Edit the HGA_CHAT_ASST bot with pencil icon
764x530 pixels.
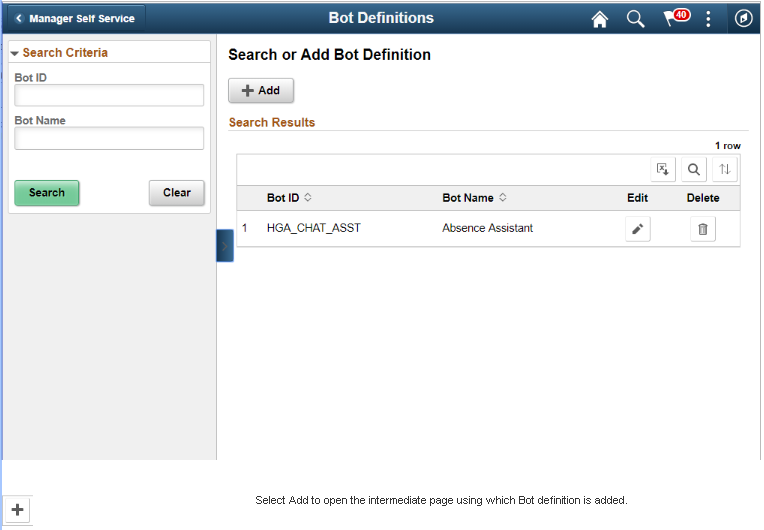click(637, 229)
